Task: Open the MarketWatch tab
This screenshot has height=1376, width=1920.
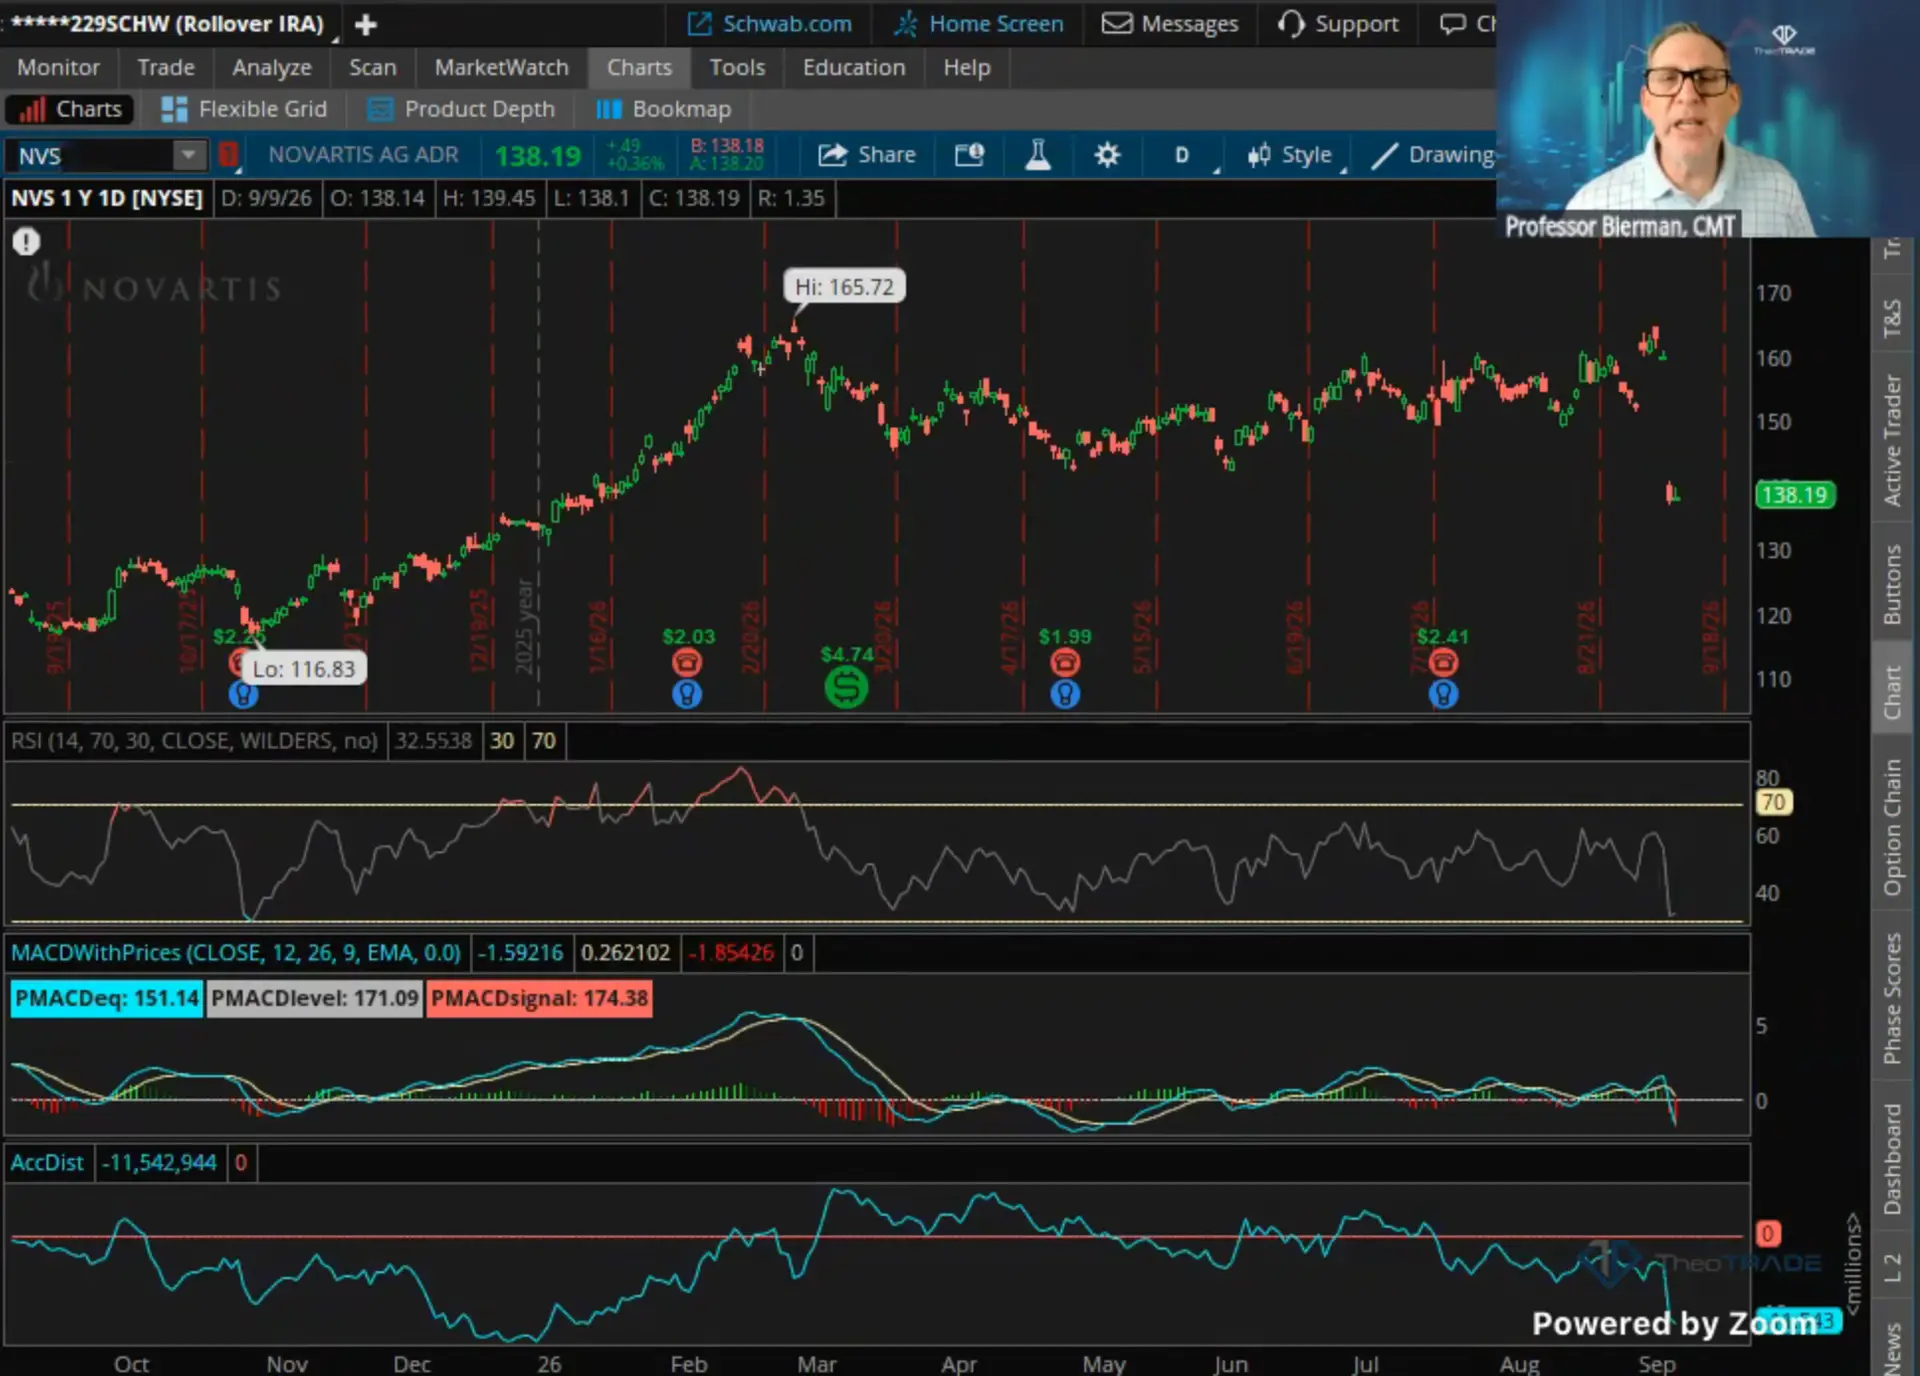Action: (501, 67)
